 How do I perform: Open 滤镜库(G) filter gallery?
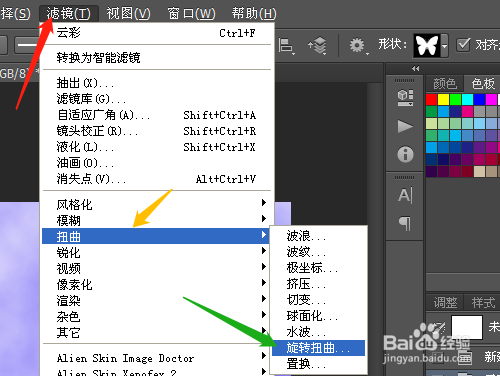pos(157,99)
